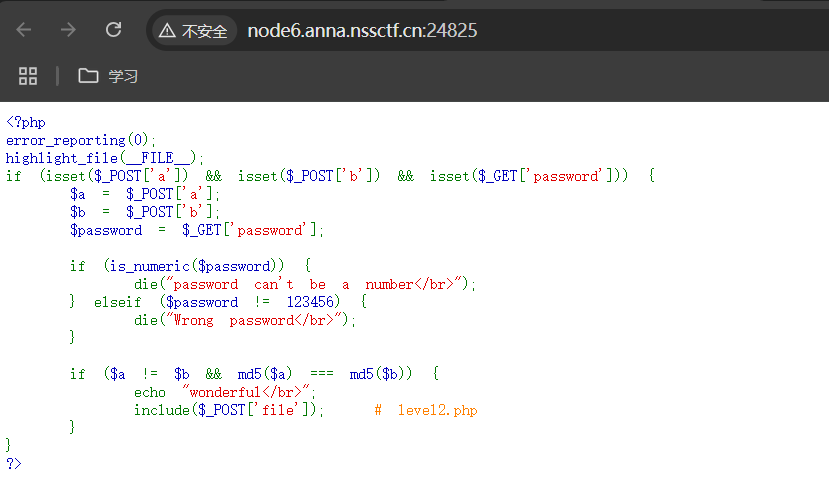Viewport: 829px width, 486px height.
Task: Click the number 123456 in code
Action: point(311,302)
